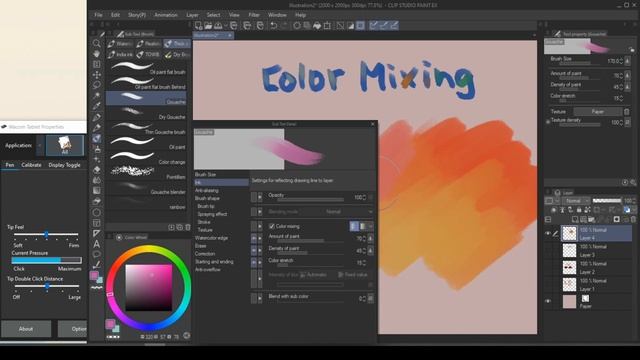This screenshot has height=360, width=640.
Task: Open the Watercolor edge settings category
Action: point(211,238)
